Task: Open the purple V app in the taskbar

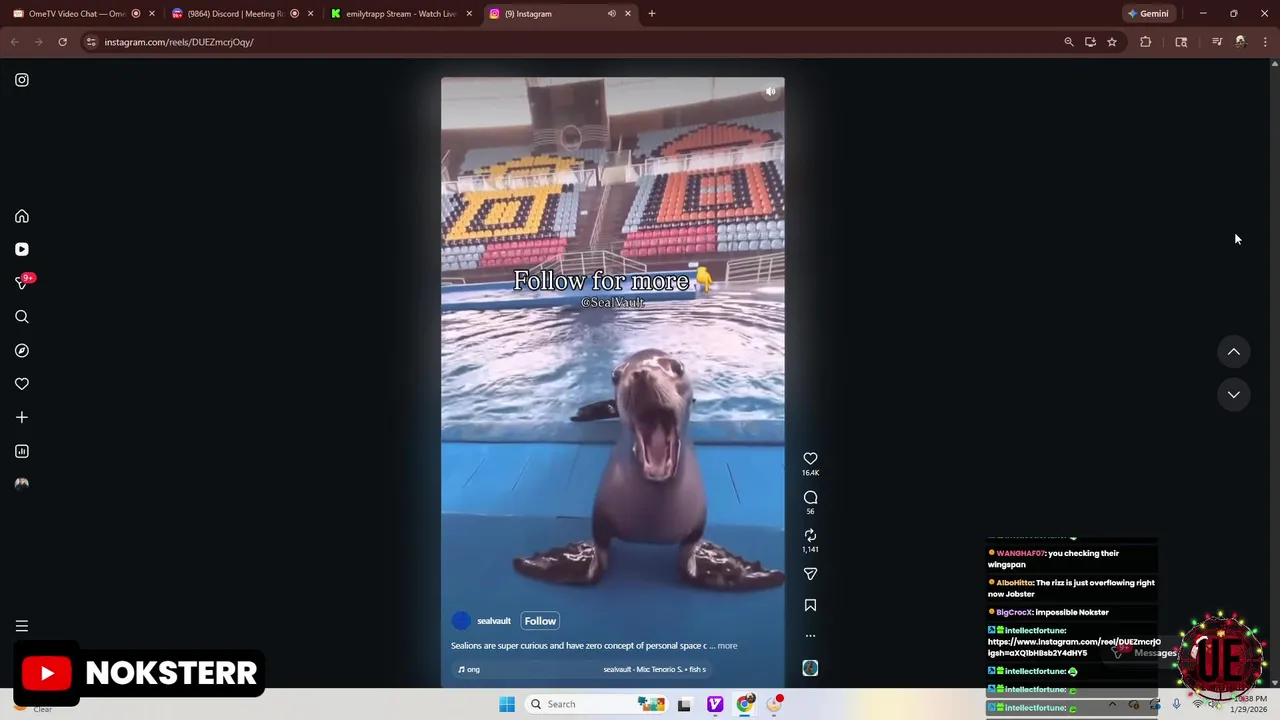Action: [x=715, y=704]
